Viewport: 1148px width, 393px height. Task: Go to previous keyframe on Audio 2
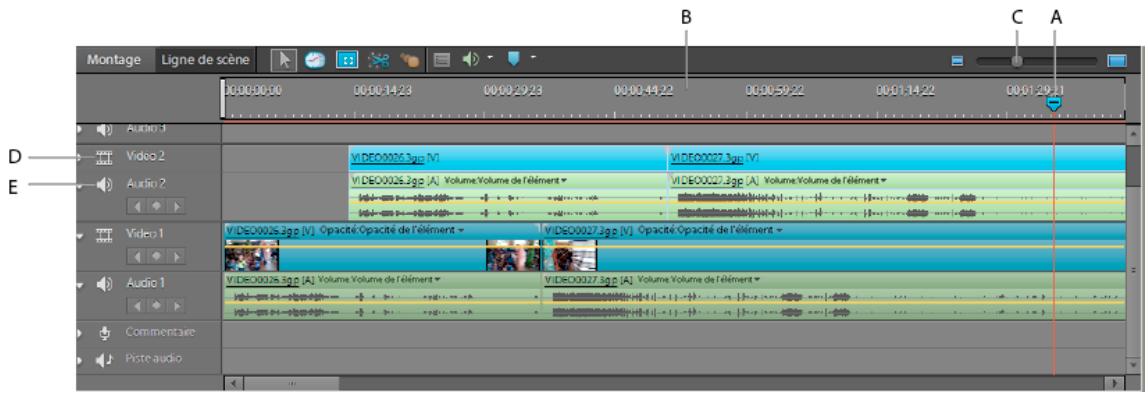tap(138, 207)
